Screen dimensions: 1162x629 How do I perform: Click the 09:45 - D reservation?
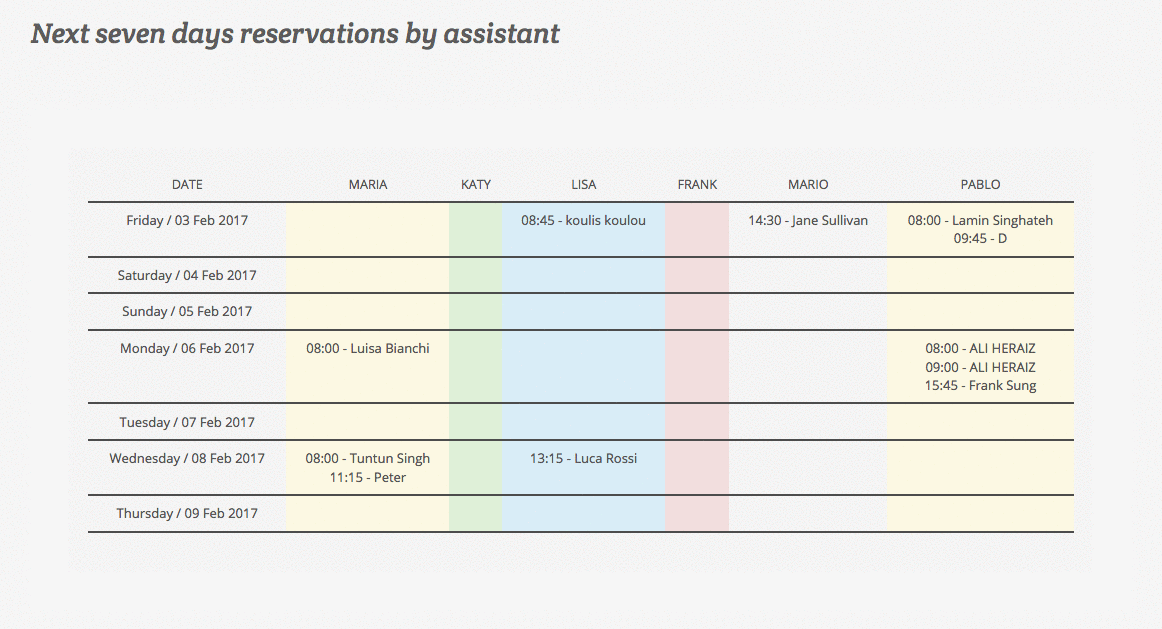(980, 239)
